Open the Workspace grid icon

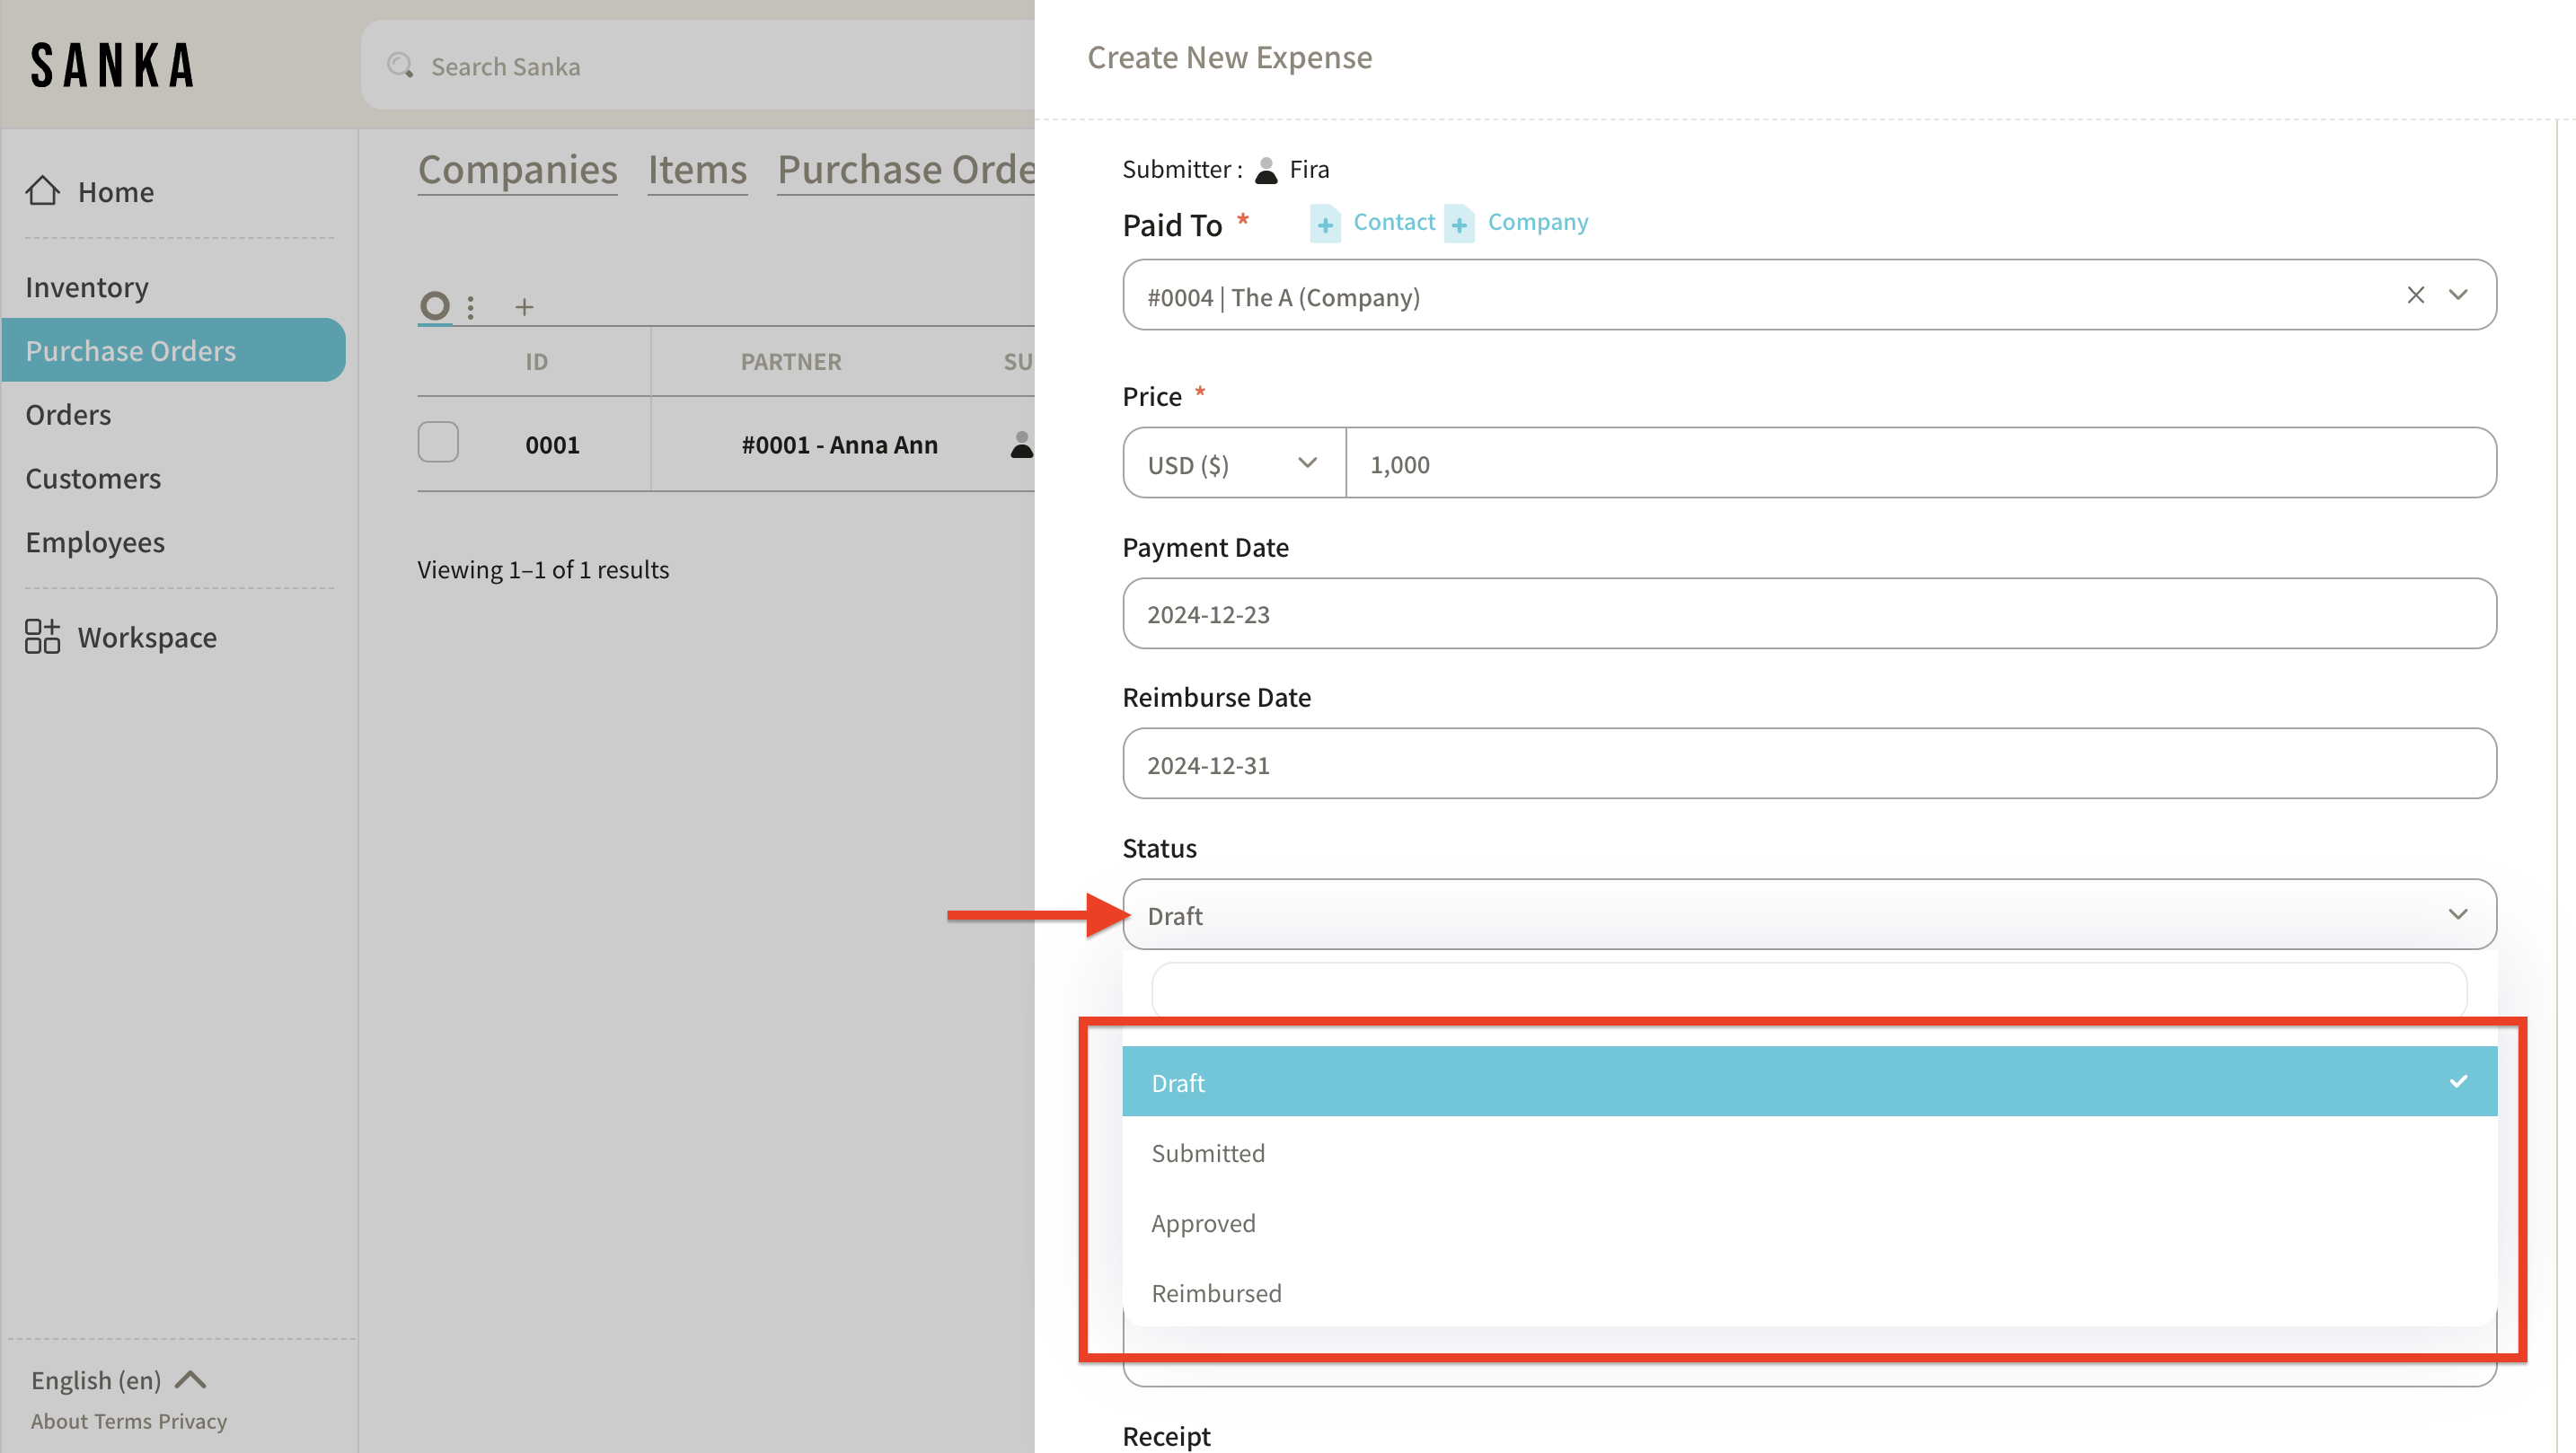42,636
